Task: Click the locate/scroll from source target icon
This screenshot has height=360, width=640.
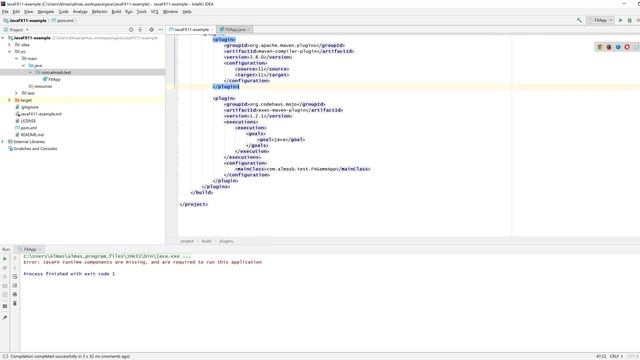Action: (131, 30)
